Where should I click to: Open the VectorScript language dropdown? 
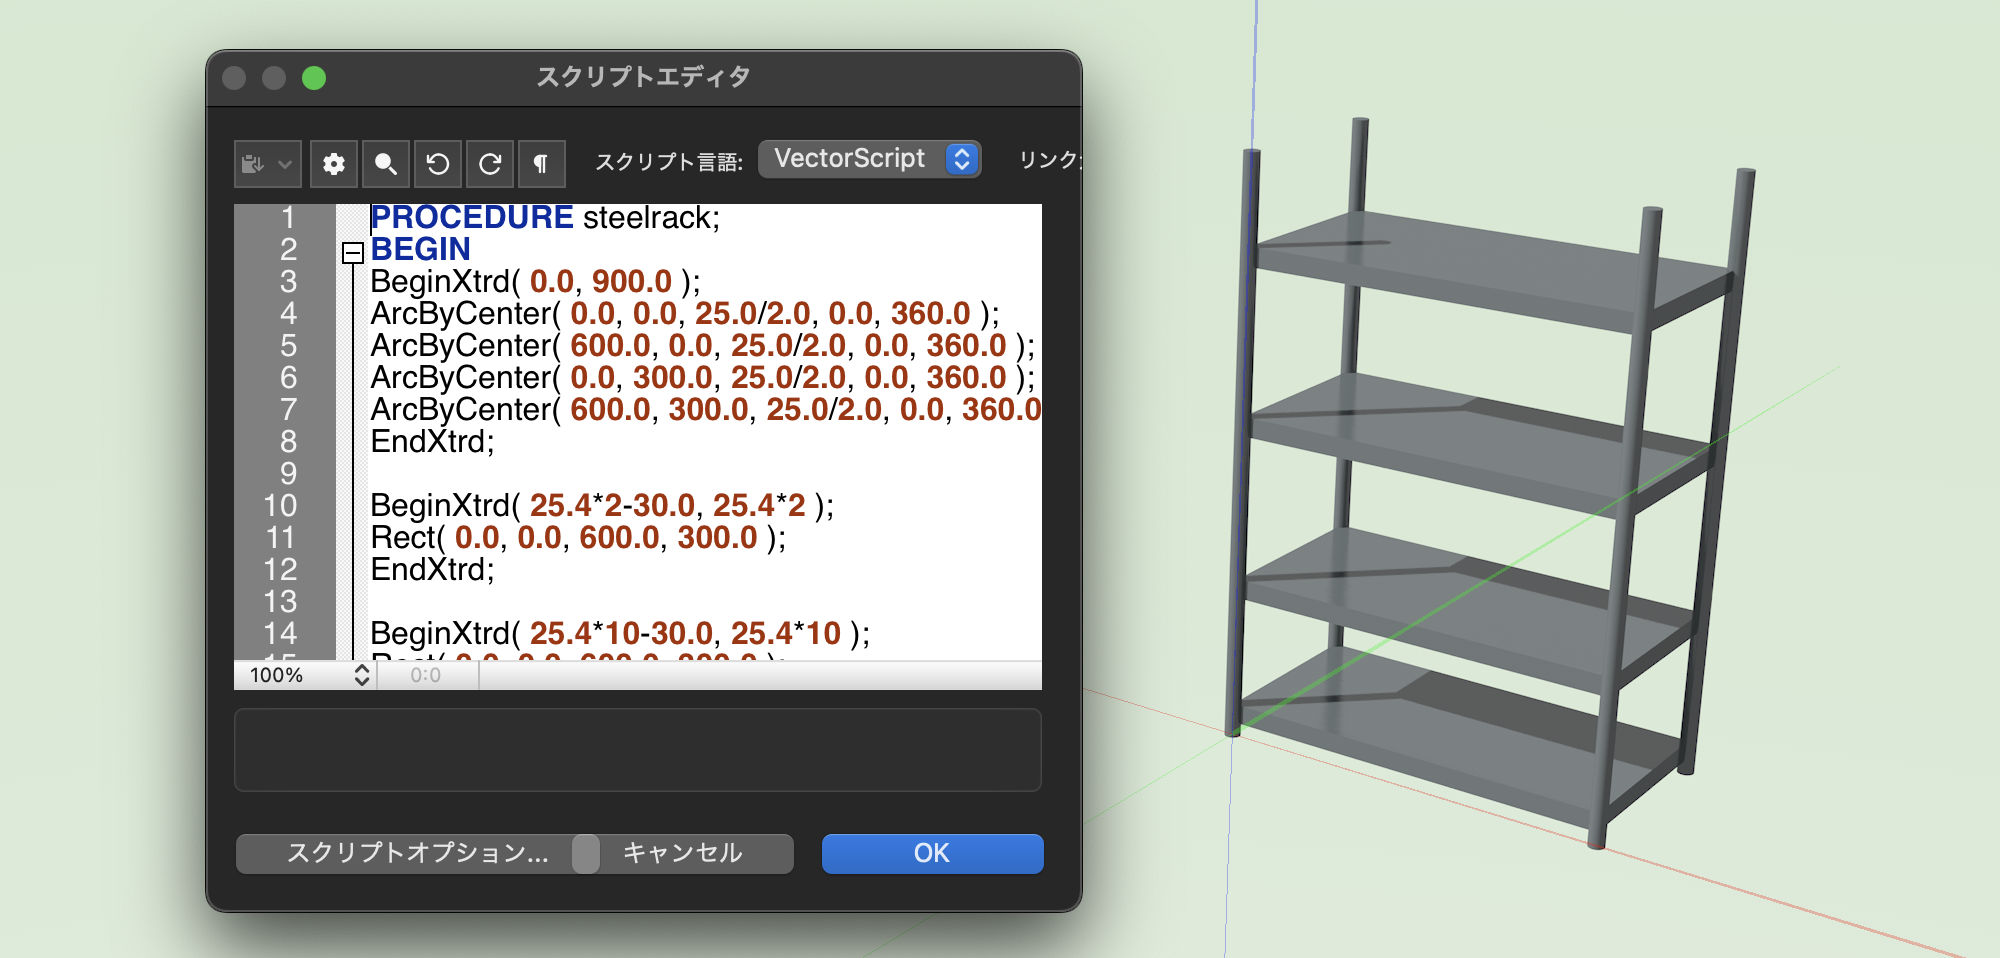click(869, 159)
